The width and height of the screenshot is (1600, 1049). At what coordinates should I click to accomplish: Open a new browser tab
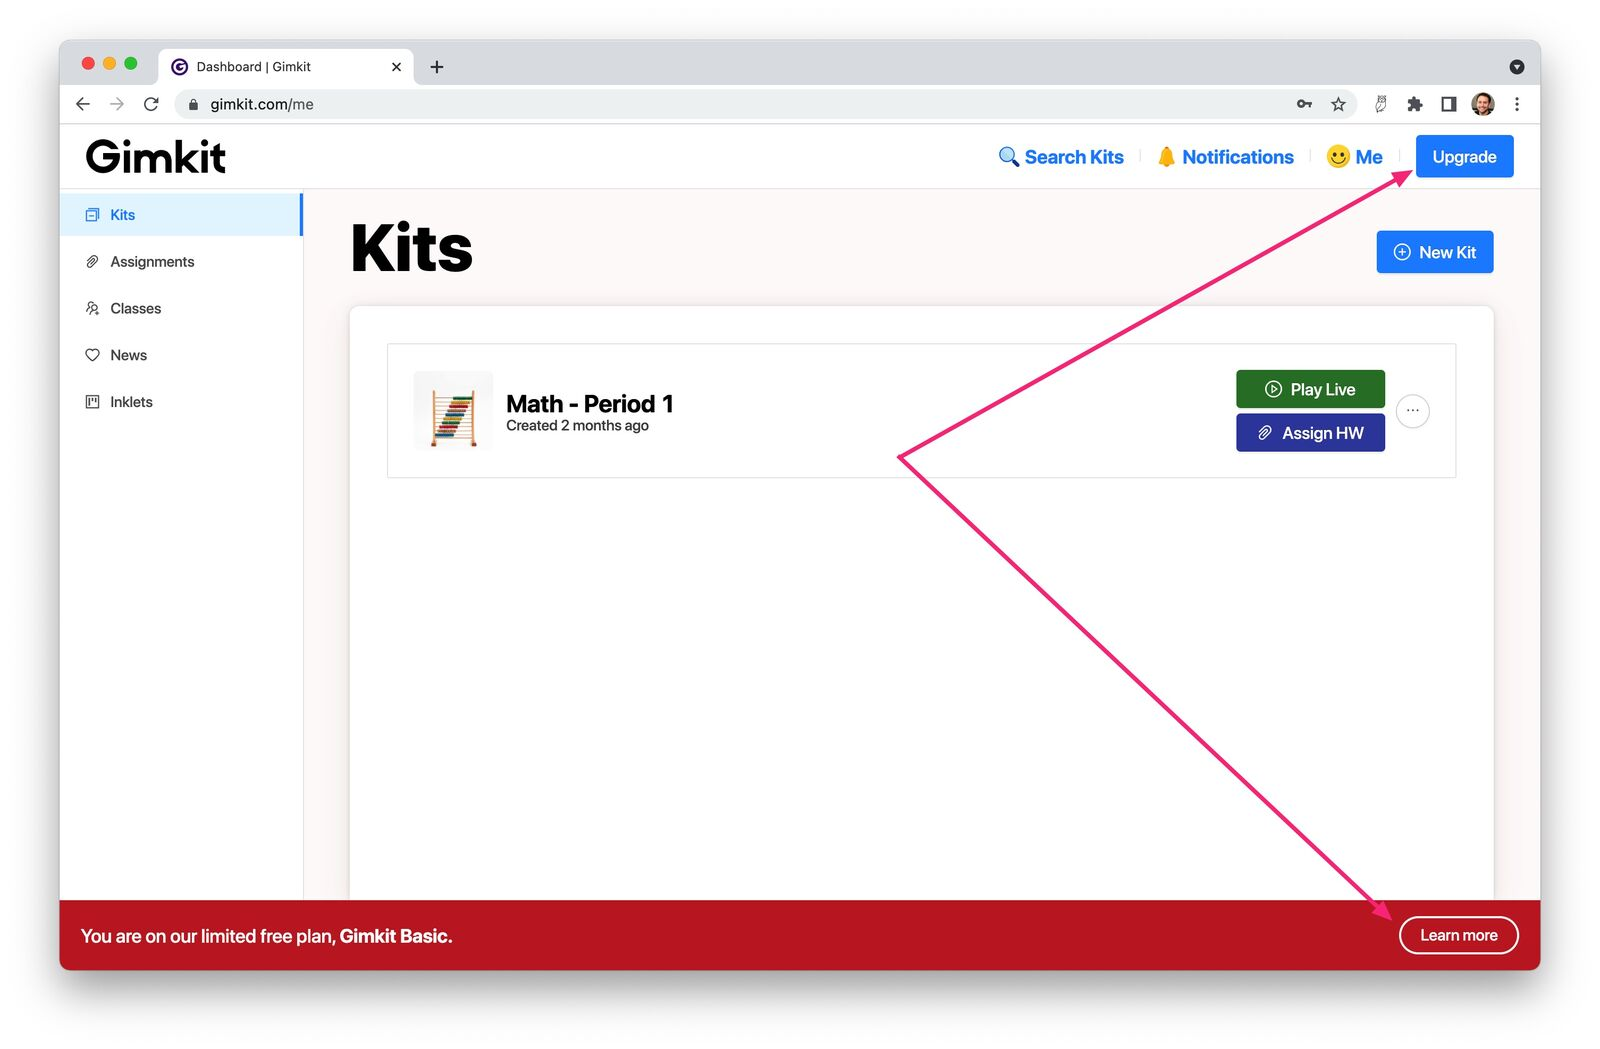tap(437, 67)
